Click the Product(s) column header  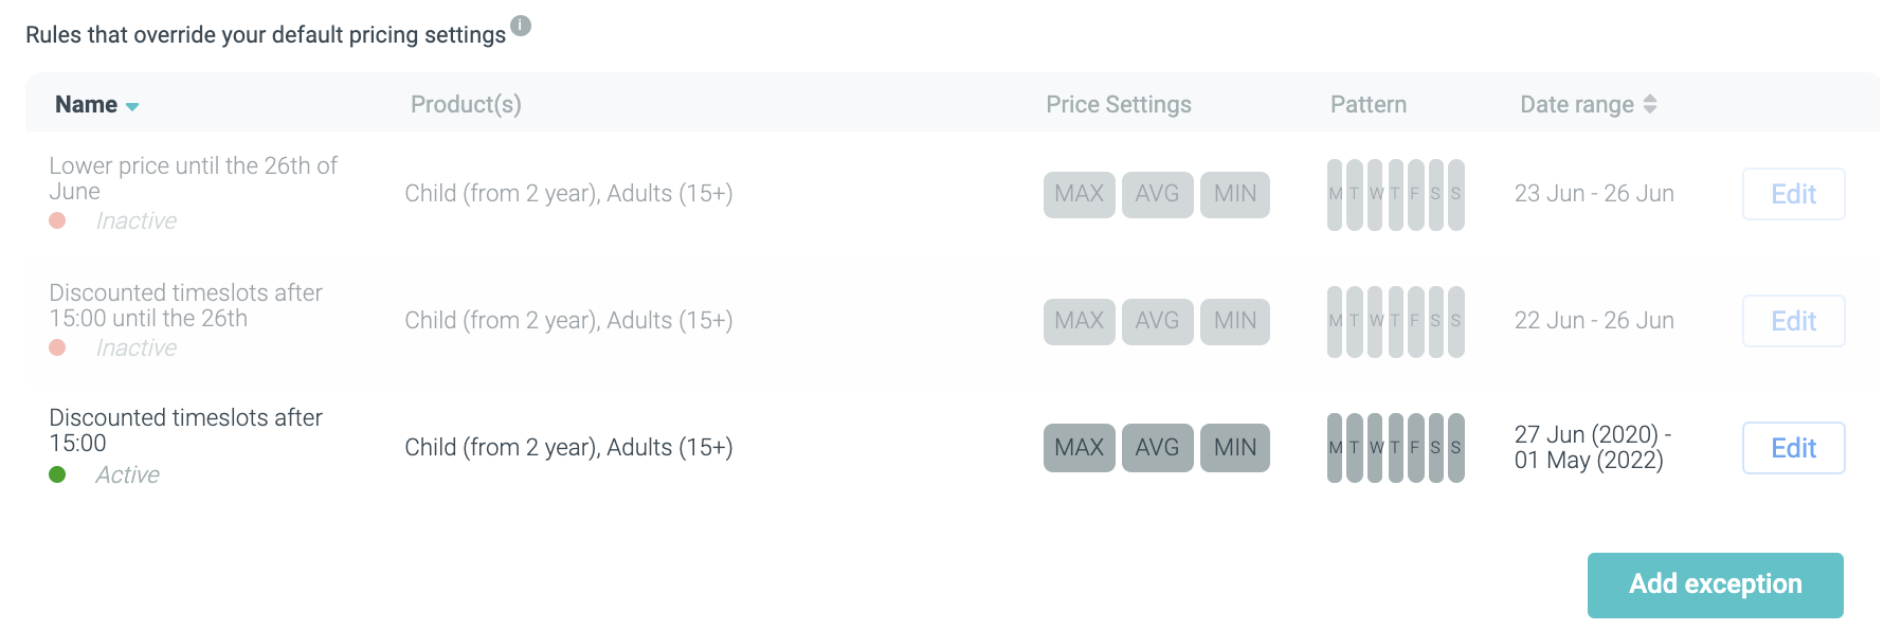click(466, 104)
